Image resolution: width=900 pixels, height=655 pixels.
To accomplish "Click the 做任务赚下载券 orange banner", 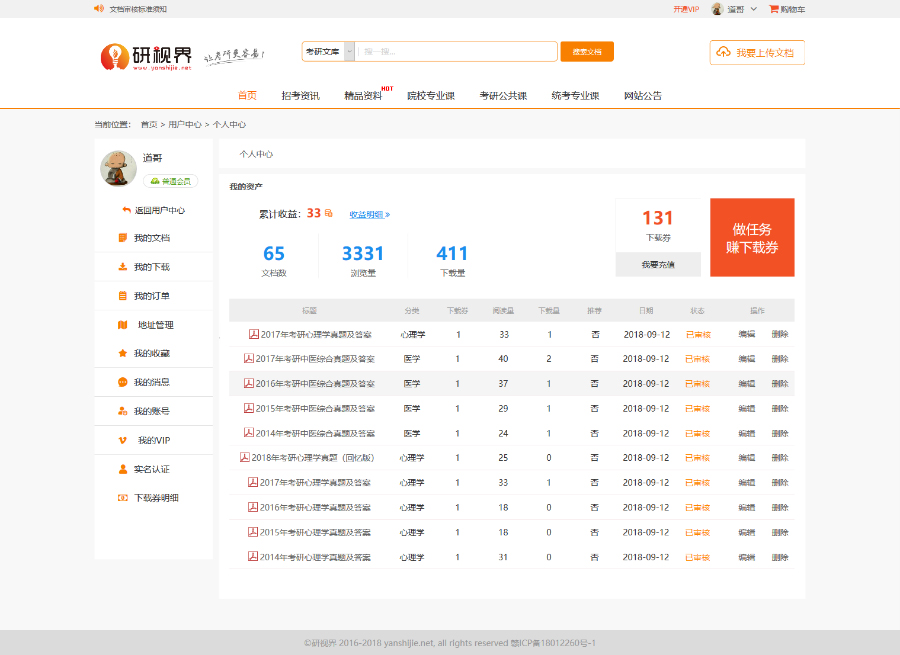I will click(752, 237).
